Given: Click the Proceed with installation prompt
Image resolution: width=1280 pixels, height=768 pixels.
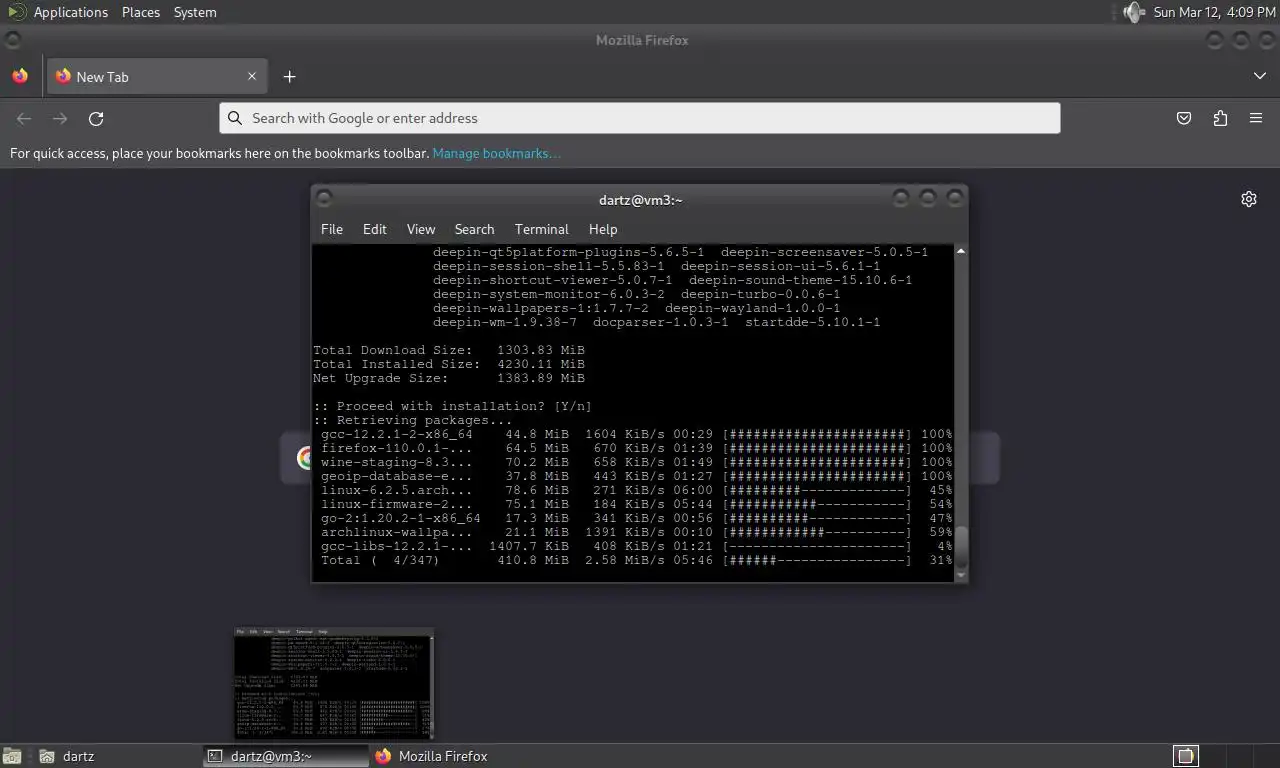Looking at the screenshot, I should 452,406.
